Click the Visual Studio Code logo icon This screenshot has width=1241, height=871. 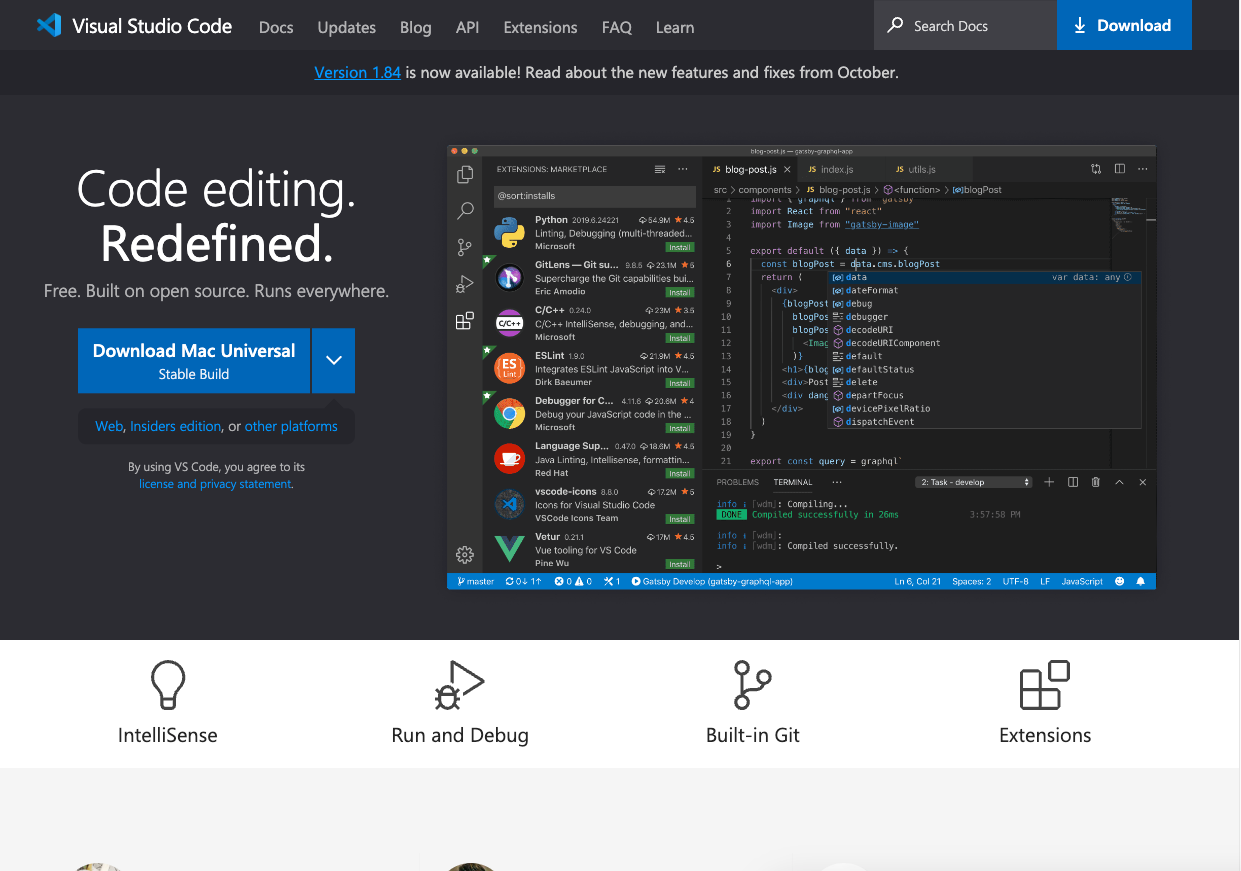click(x=49, y=26)
